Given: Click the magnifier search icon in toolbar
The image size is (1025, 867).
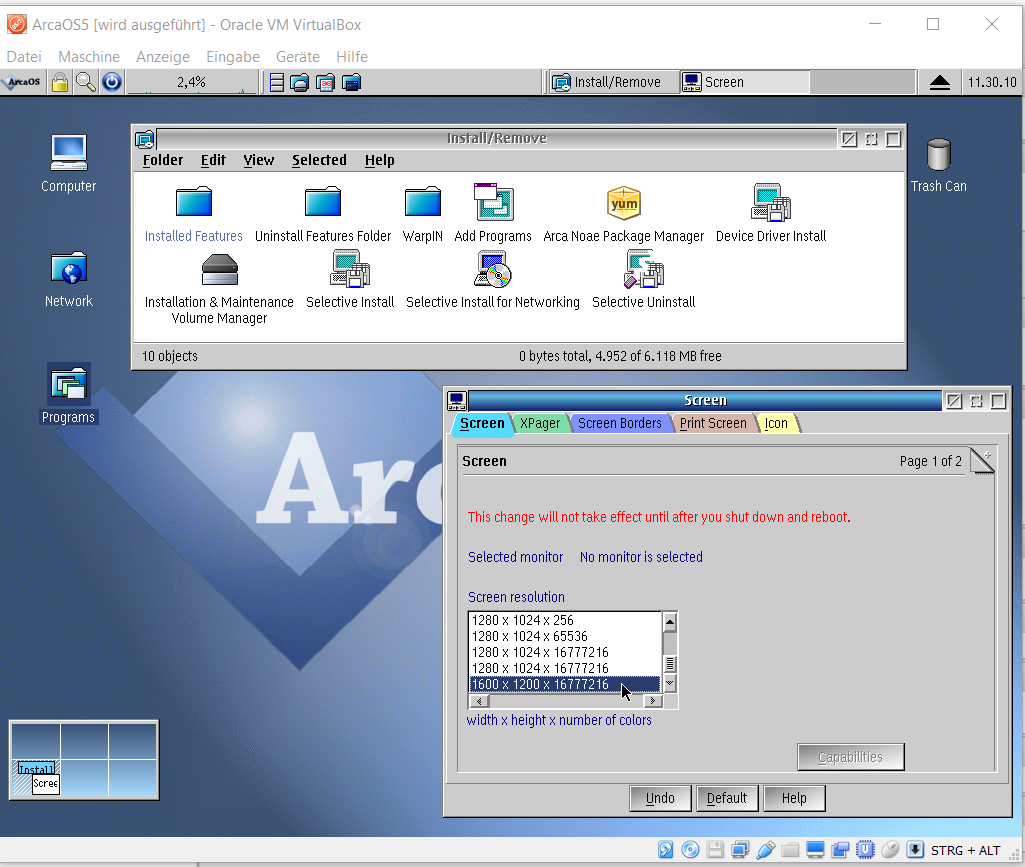Looking at the screenshot, I should tap(86, 82).
